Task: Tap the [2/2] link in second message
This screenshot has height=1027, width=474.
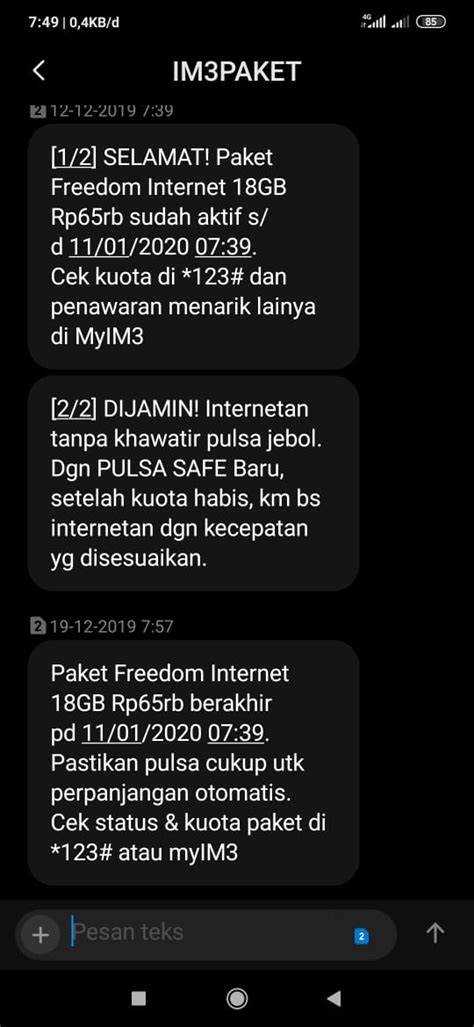Action: [73, 409]
